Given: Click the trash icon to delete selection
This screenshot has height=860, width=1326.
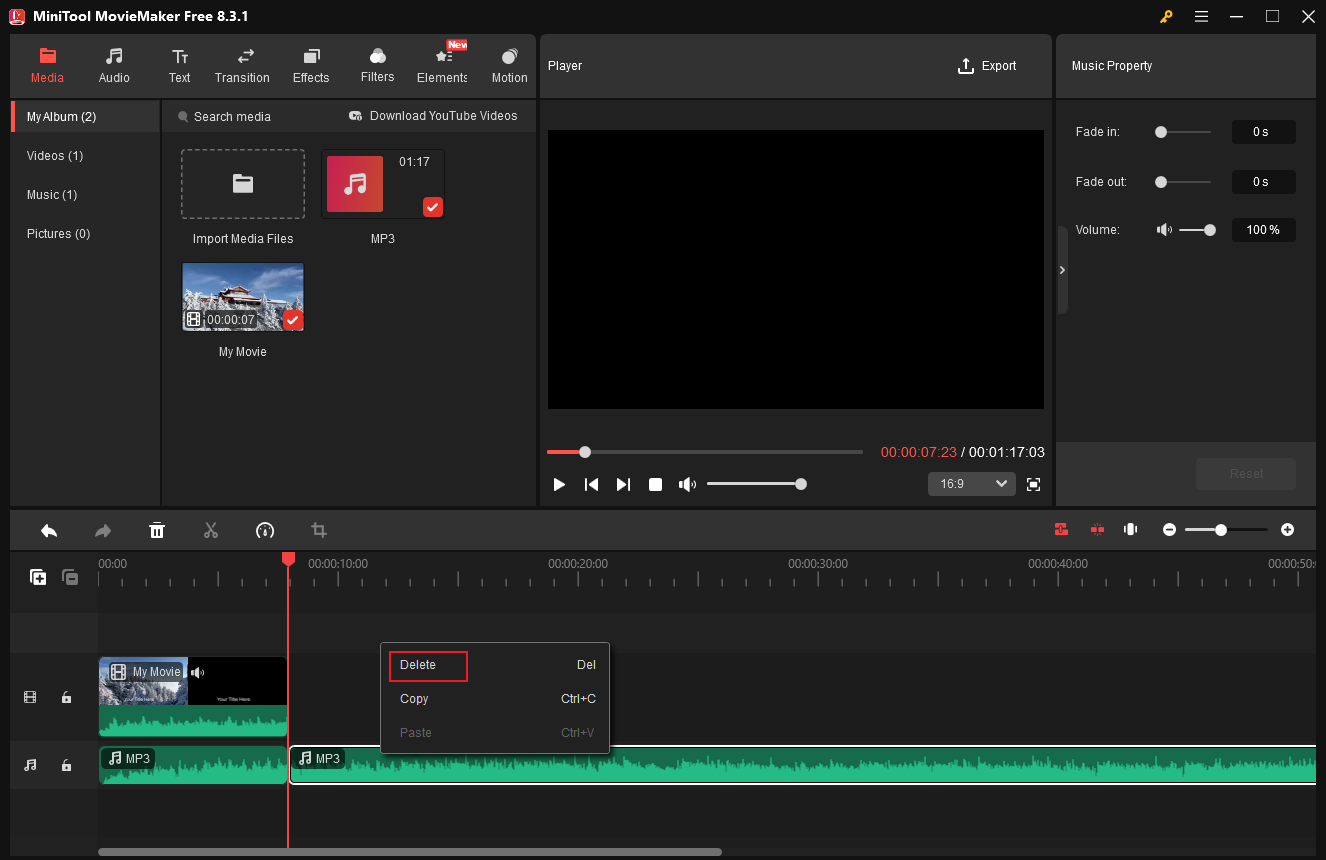Looking at the screenshot, I should pyautogui.click(x=157, y=530).
